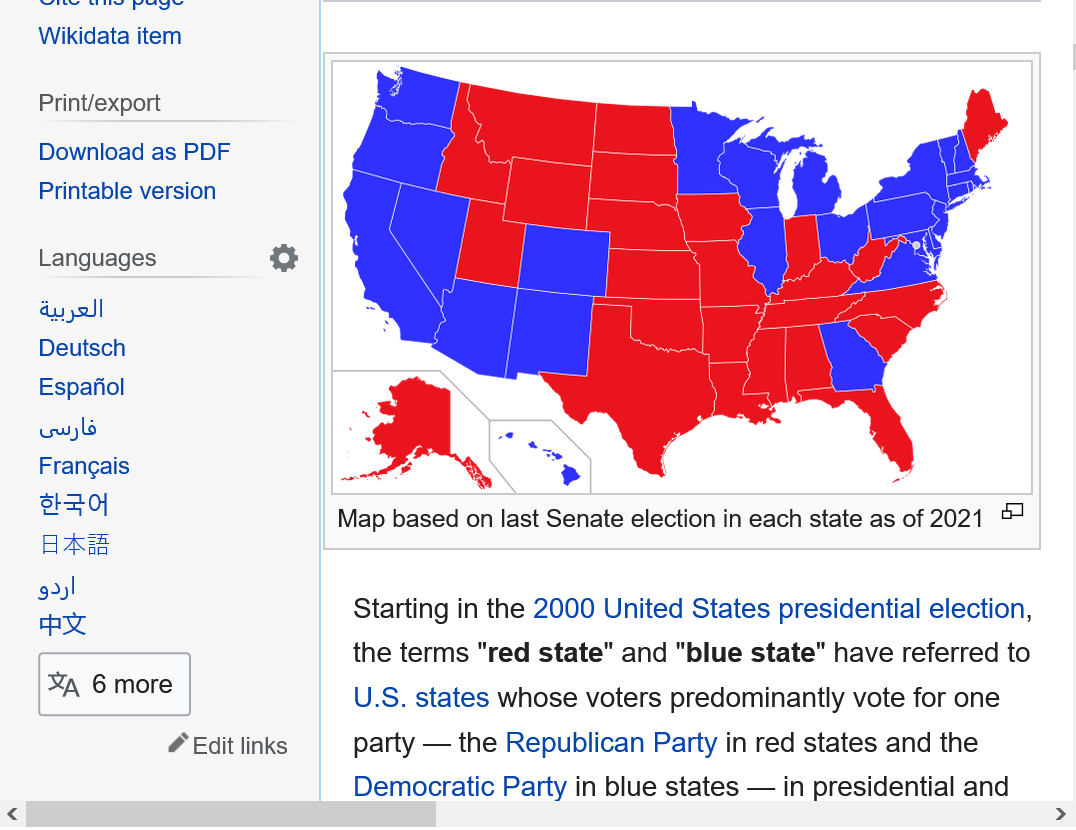1076x830 pixels.
Task: Open the Republican Party article link
Action: point(611,742)
